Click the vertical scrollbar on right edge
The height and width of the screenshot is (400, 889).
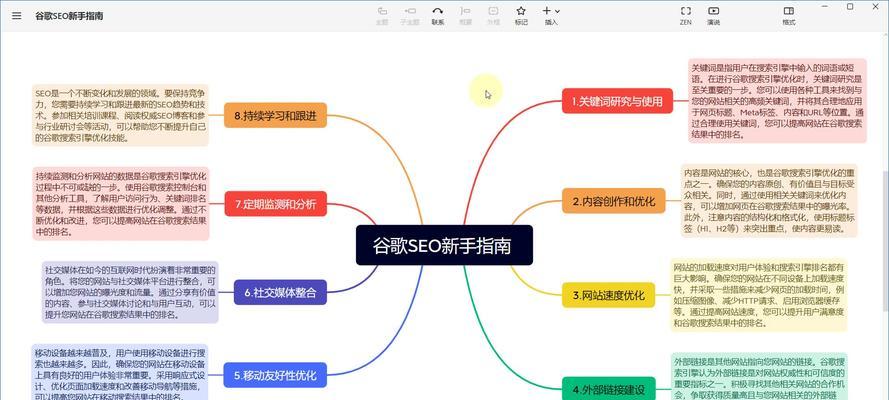pyautogui.click(x=885, y=240)
